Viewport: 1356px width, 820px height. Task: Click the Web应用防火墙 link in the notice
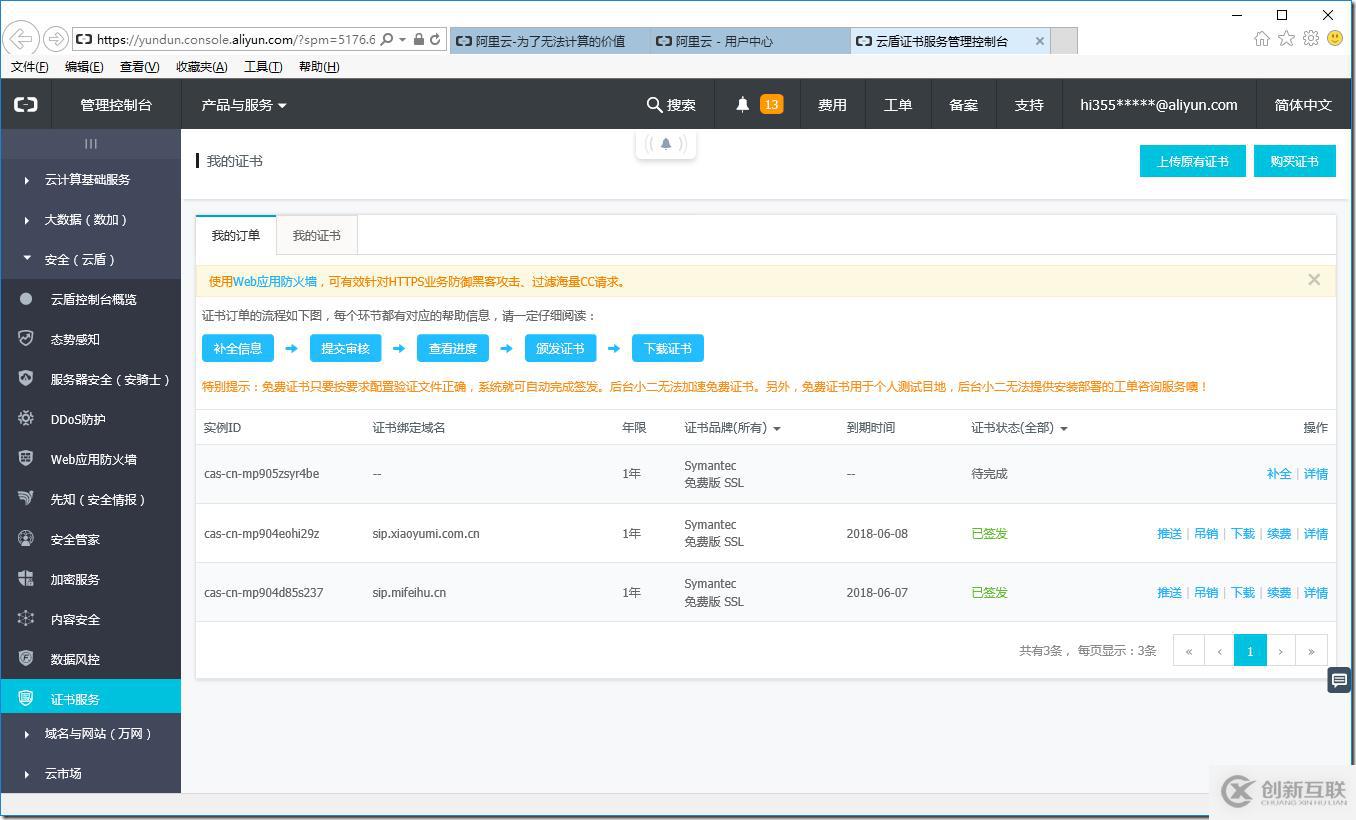pyautogui.click(x=275, y=282)
